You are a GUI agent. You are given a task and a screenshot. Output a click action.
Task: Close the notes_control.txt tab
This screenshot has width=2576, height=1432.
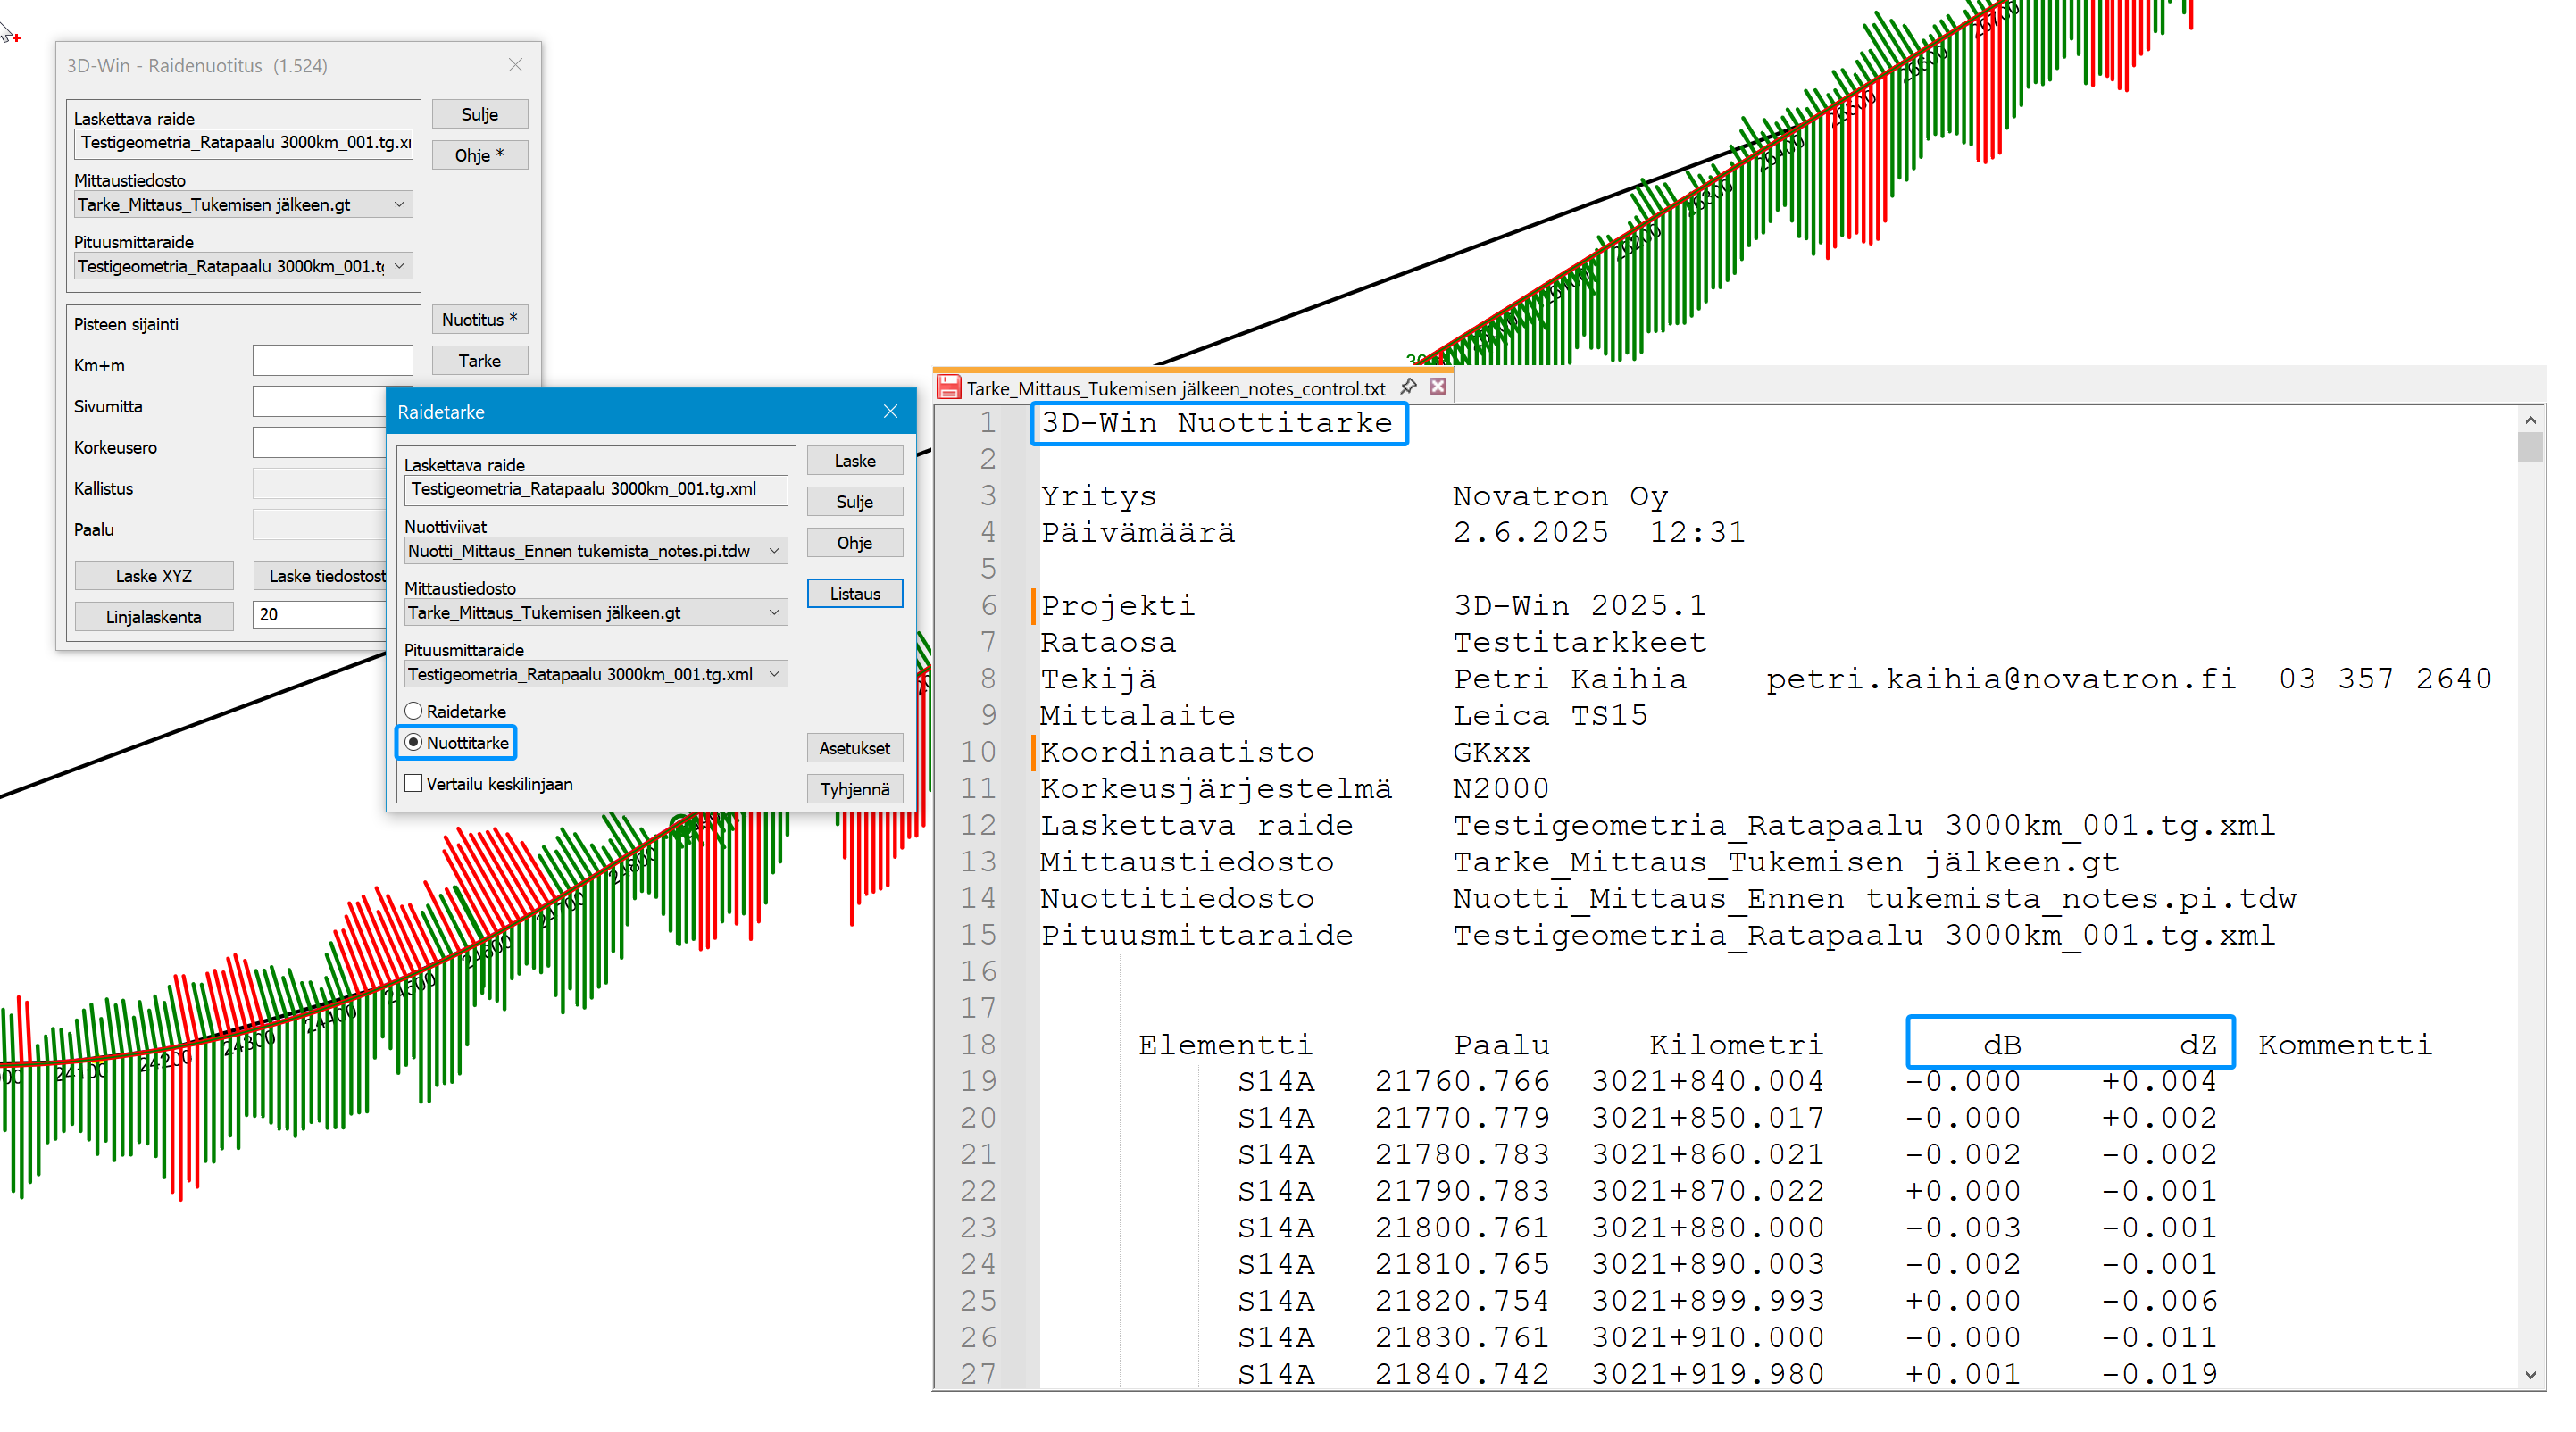point(1438,387)
